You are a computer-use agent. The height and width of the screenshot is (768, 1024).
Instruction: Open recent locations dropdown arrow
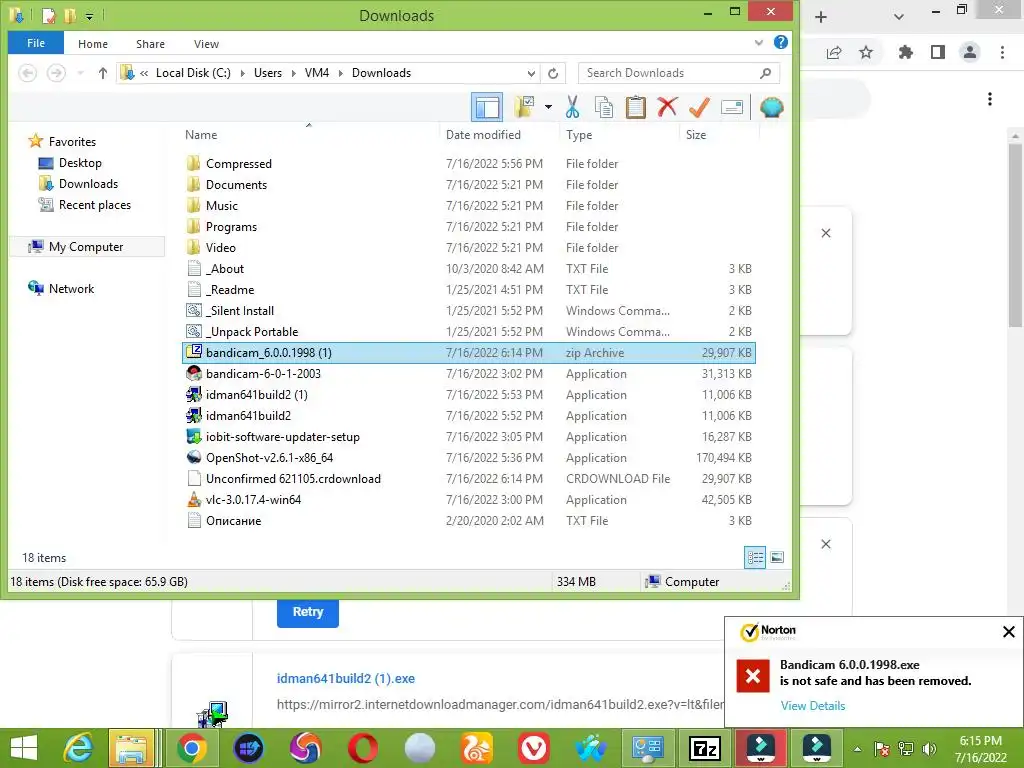80,73
